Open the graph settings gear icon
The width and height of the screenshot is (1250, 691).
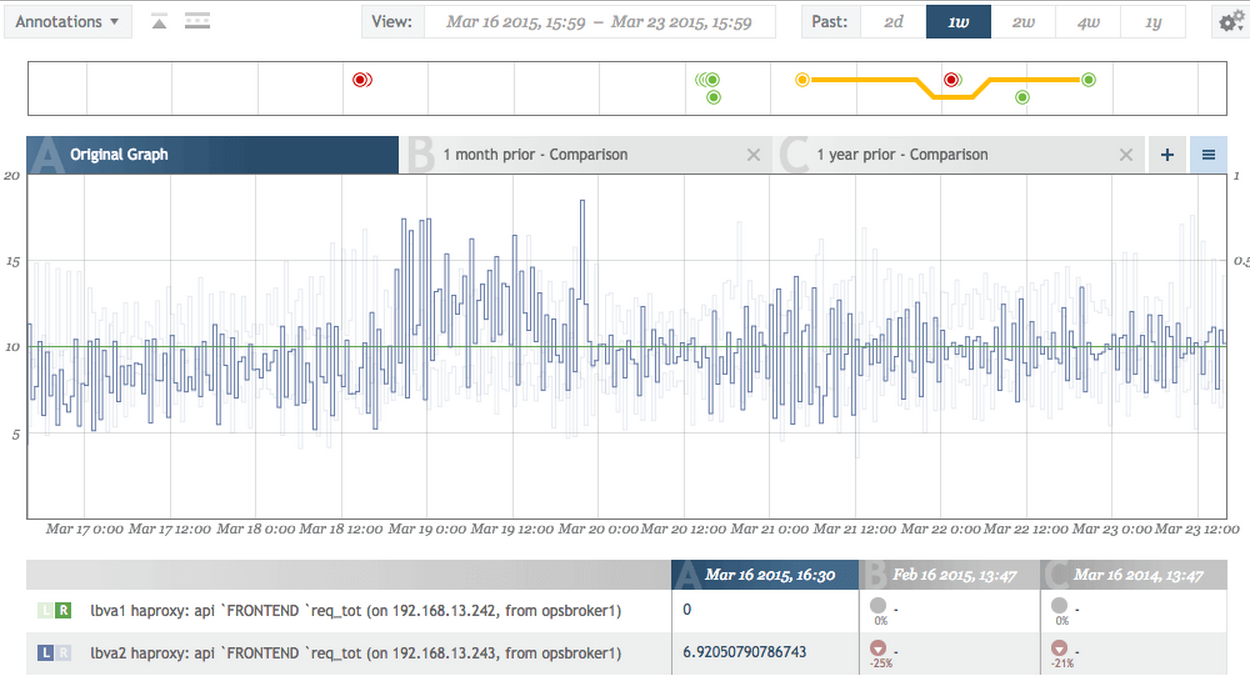(x=1230, y=20)
